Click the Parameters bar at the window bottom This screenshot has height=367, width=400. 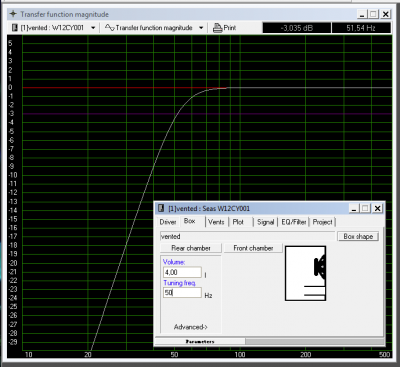200,341
